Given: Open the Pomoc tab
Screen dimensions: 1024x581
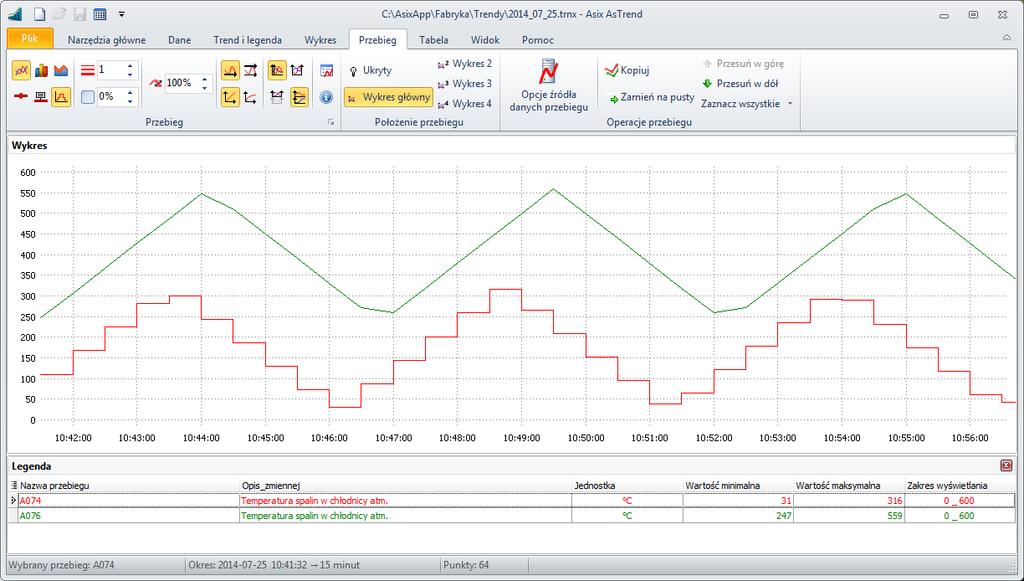Looking at the screenshot, I should tap(537, 40).
